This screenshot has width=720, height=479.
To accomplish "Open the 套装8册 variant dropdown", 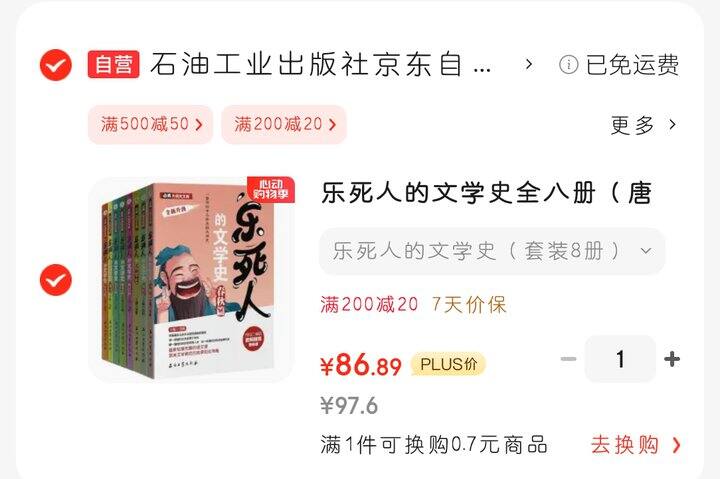I will click(x=492, y=251).
